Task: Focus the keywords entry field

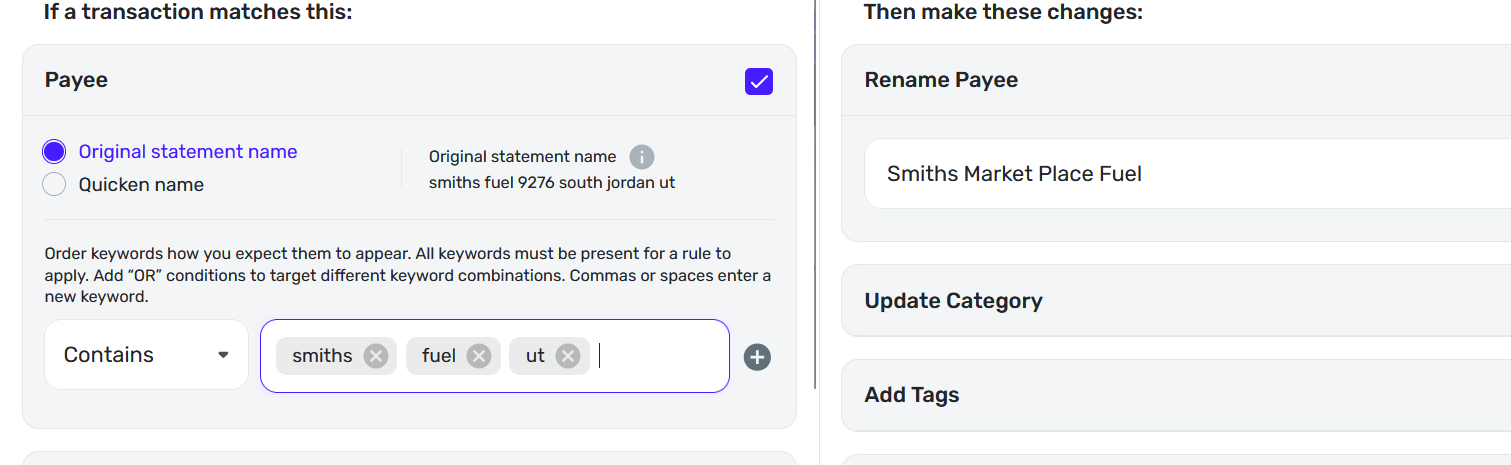Action: pos(660,356)
